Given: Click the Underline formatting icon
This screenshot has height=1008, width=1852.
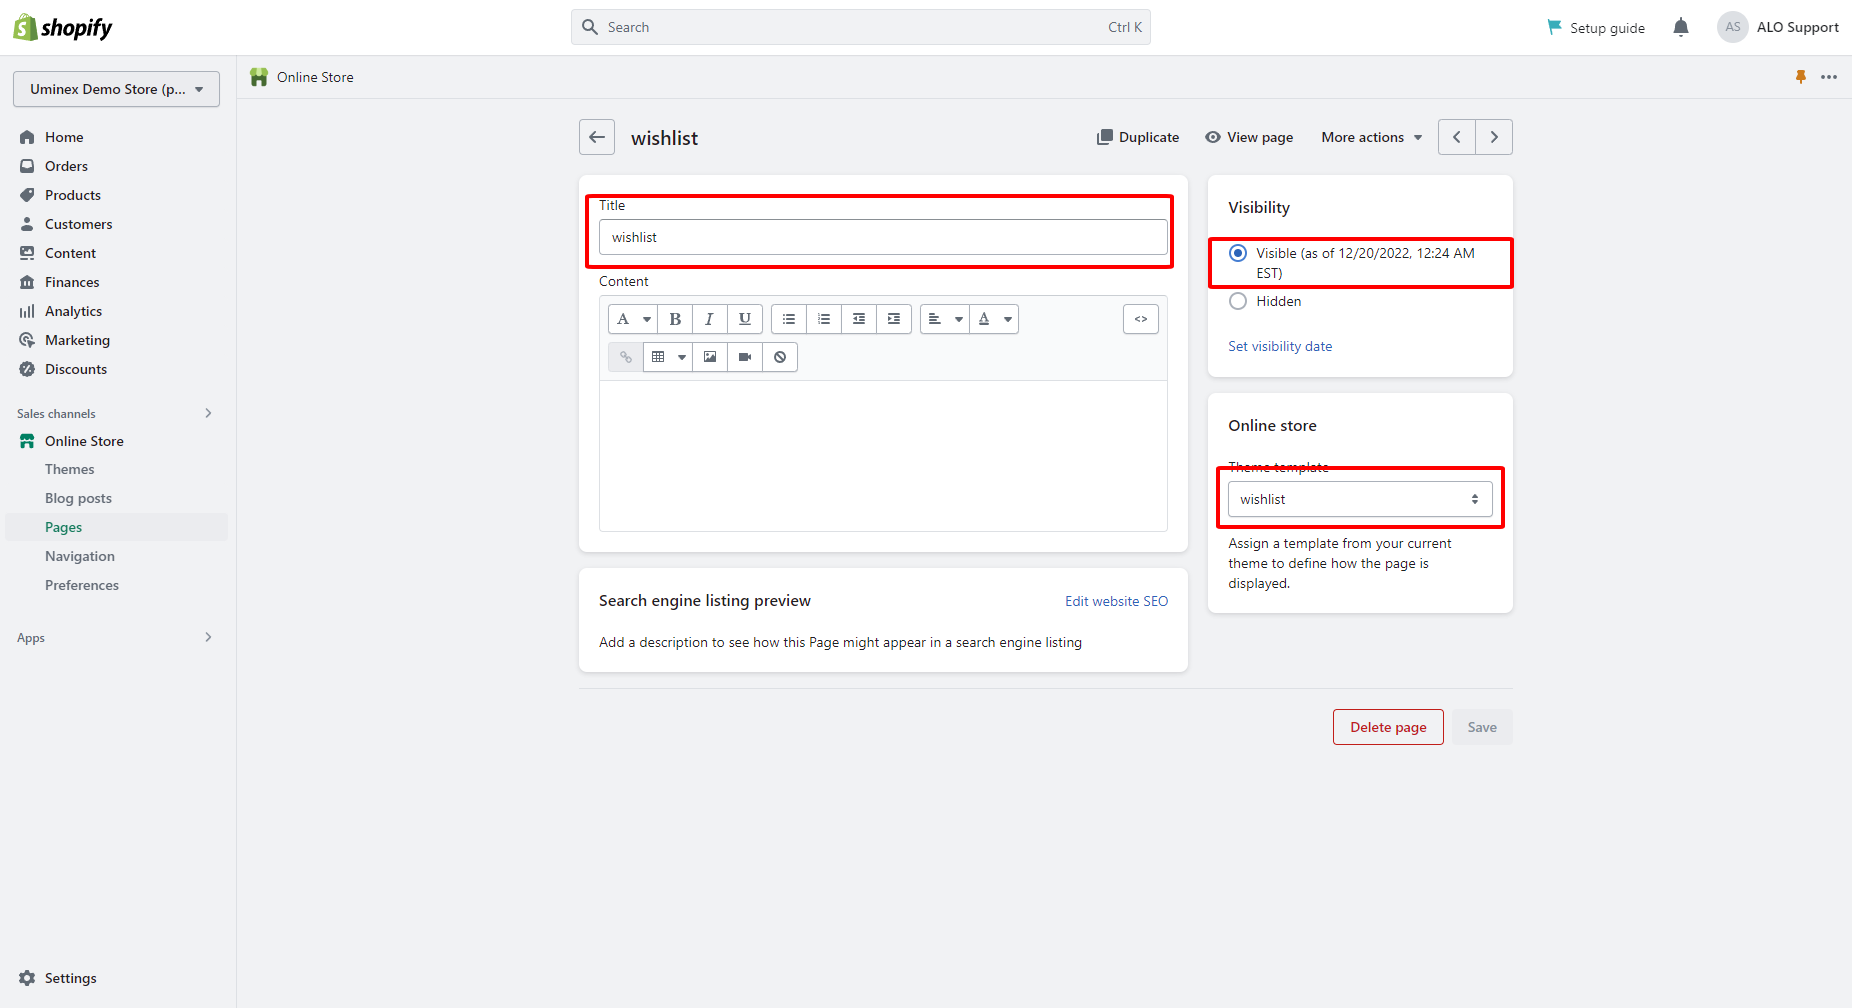Looking at the screenshot, I should click(744, 319).
